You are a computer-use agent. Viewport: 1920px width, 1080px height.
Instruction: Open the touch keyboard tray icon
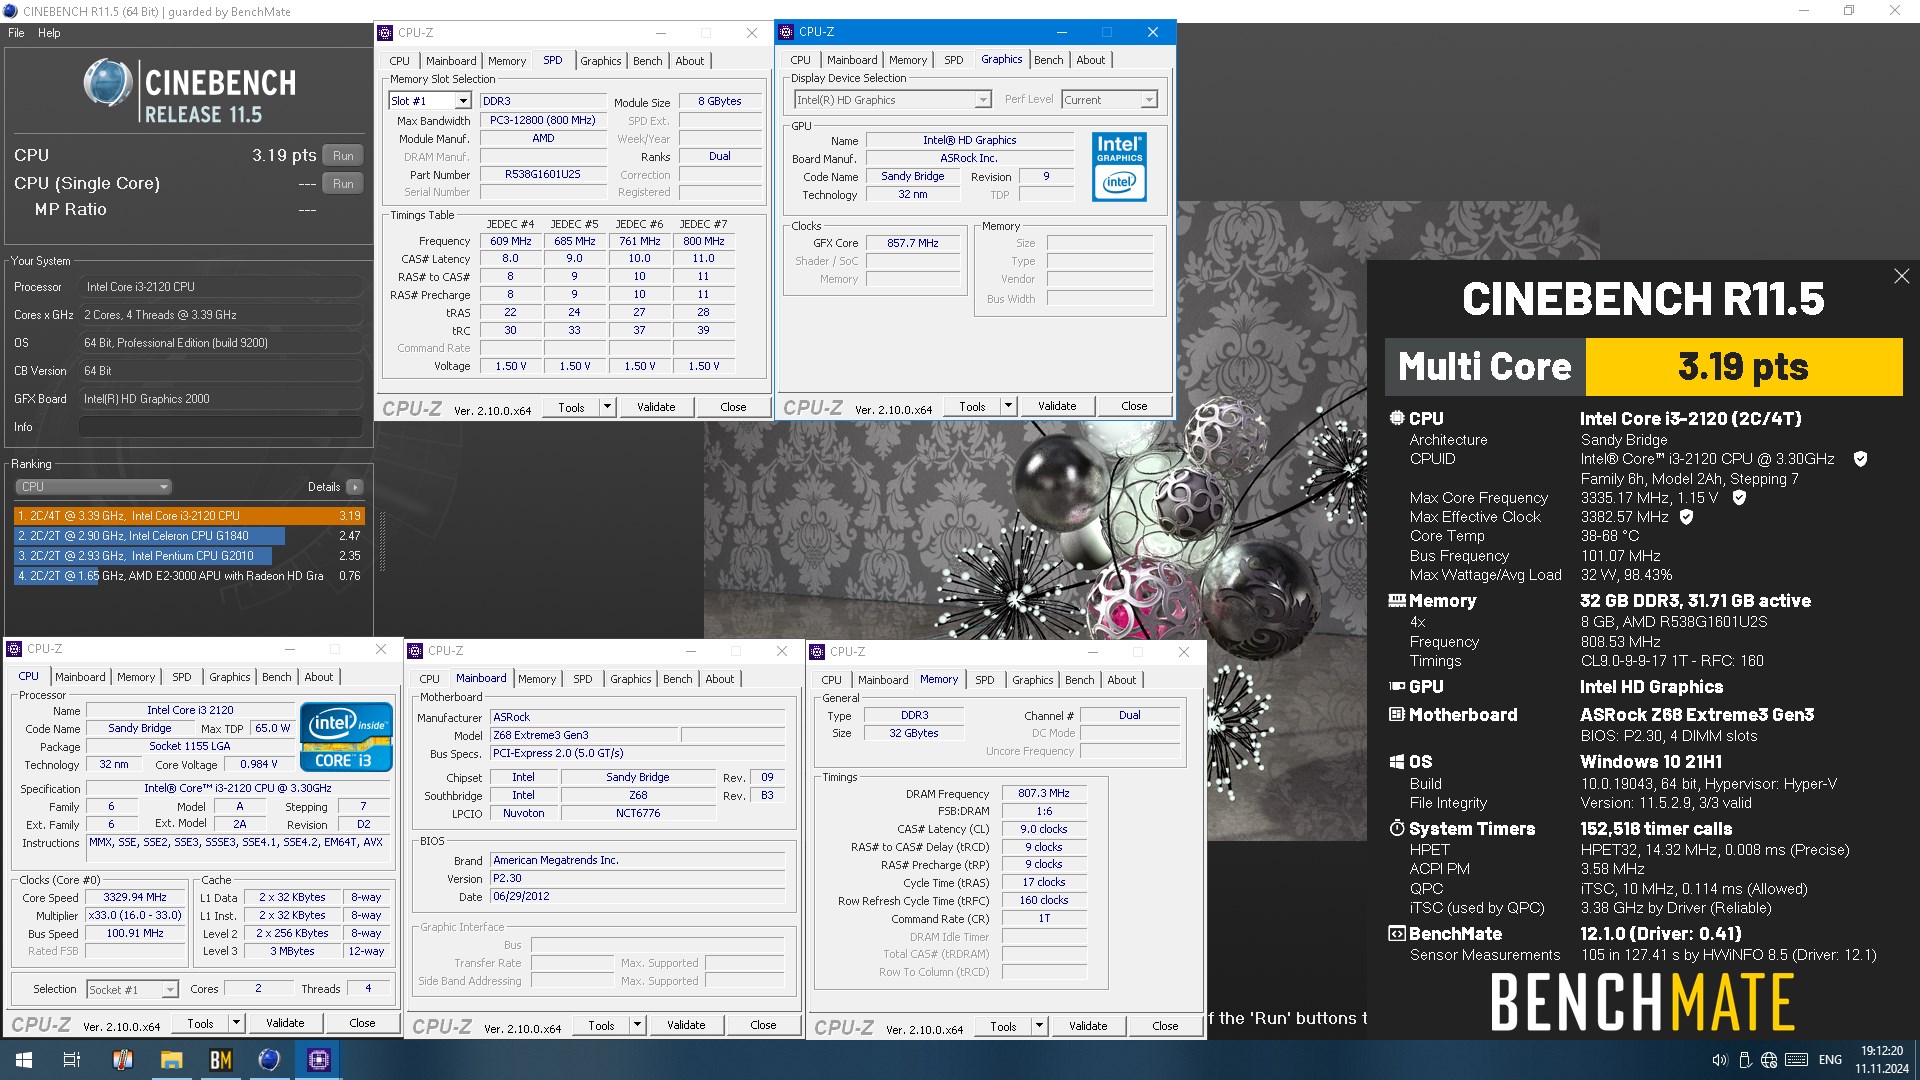[1796, 1060]
